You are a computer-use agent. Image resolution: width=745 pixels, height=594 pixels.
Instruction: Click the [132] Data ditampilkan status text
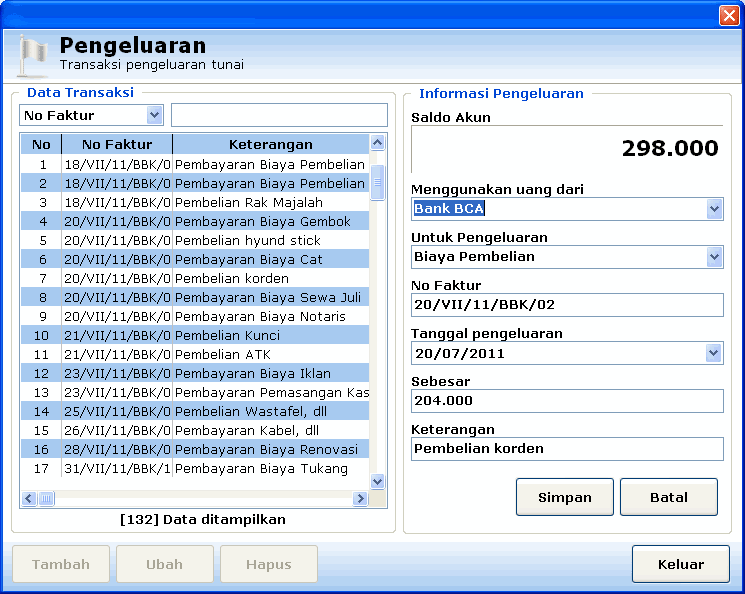[x=203, y=519]
